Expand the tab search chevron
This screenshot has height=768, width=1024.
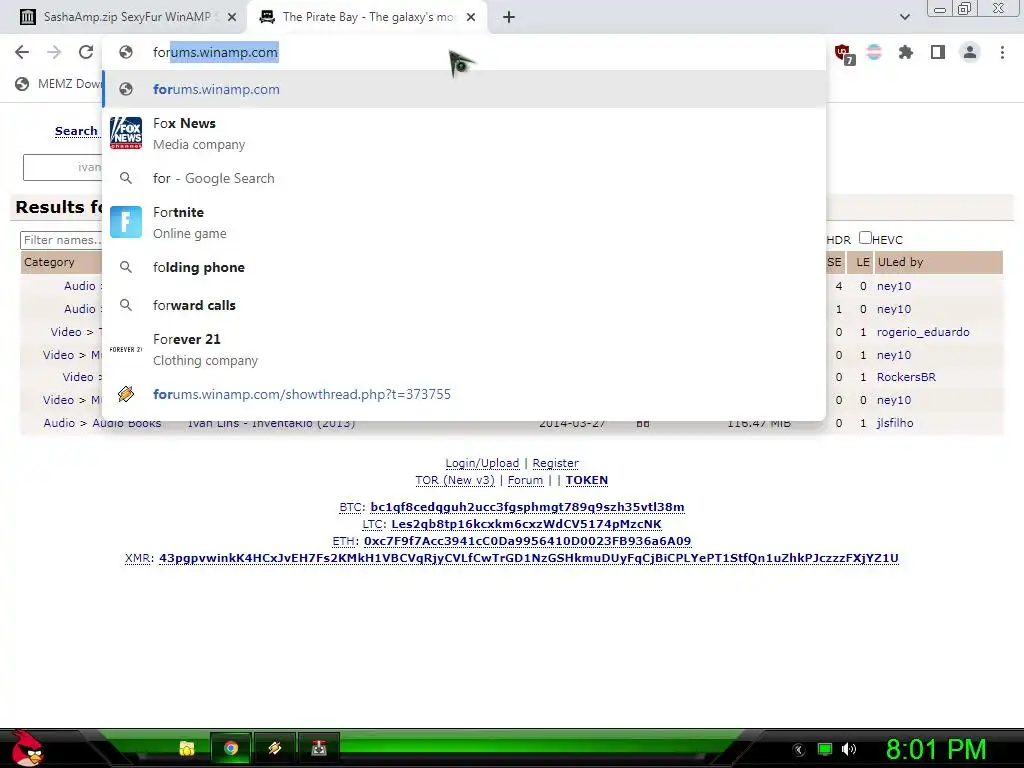point(904,17)
